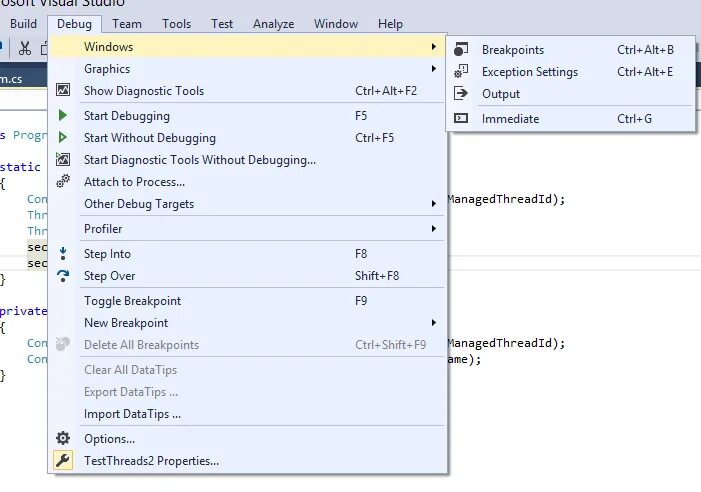The width and height of the screenshot is (701, 492).
Task: Choose Delete All Breakpoints
Action: pyautogui.click(x=247, y=345)
